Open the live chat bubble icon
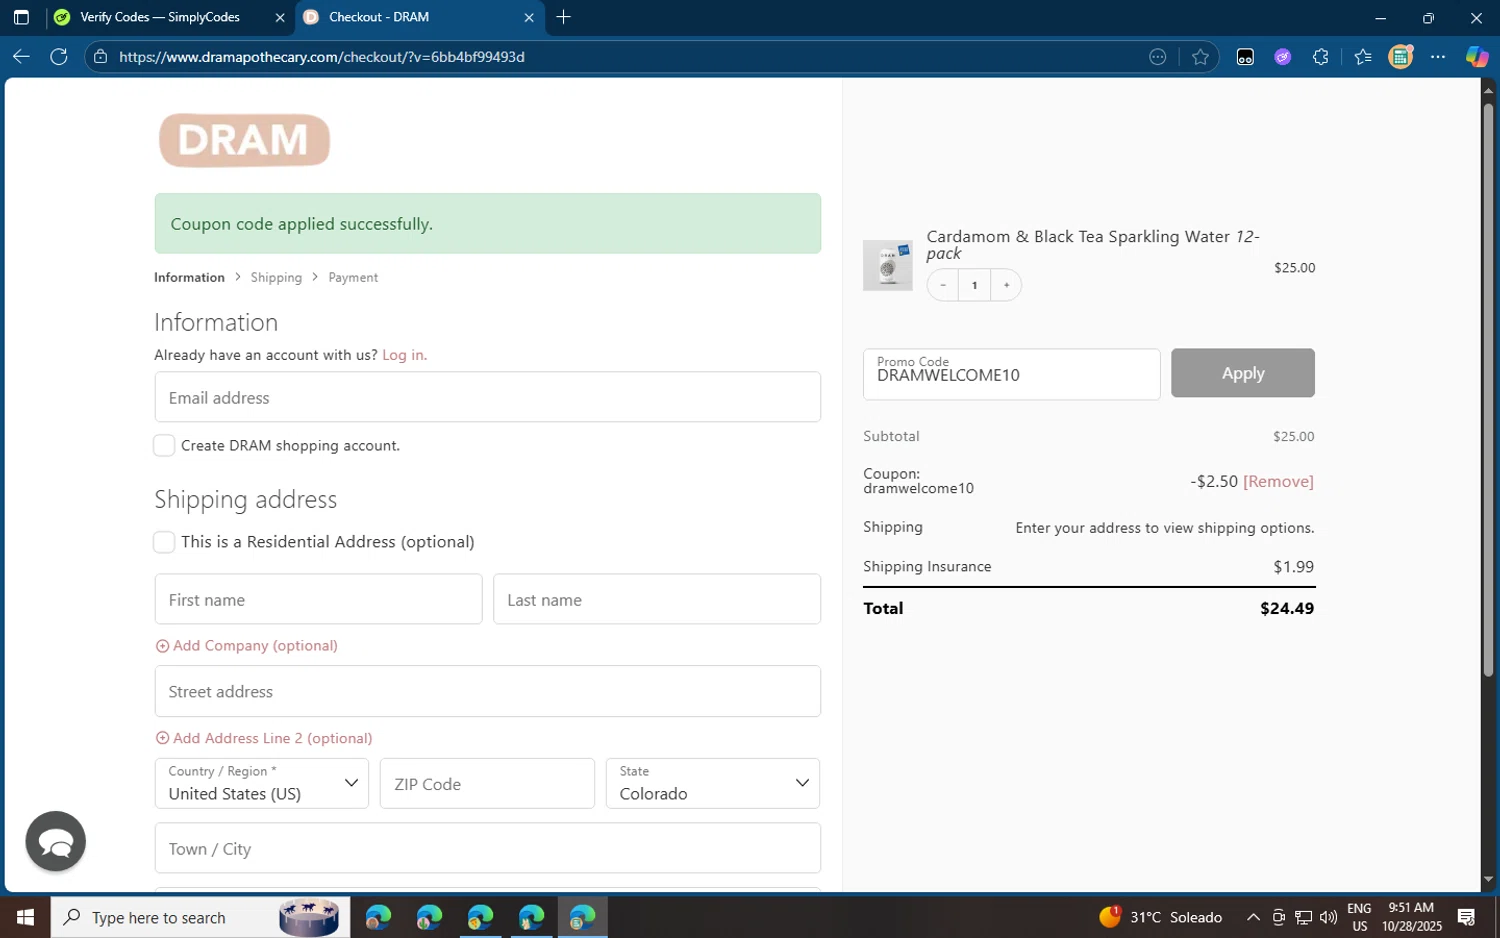Image resolution: width=1500 pixels, height=938 pixels. (x=55, y=841)
